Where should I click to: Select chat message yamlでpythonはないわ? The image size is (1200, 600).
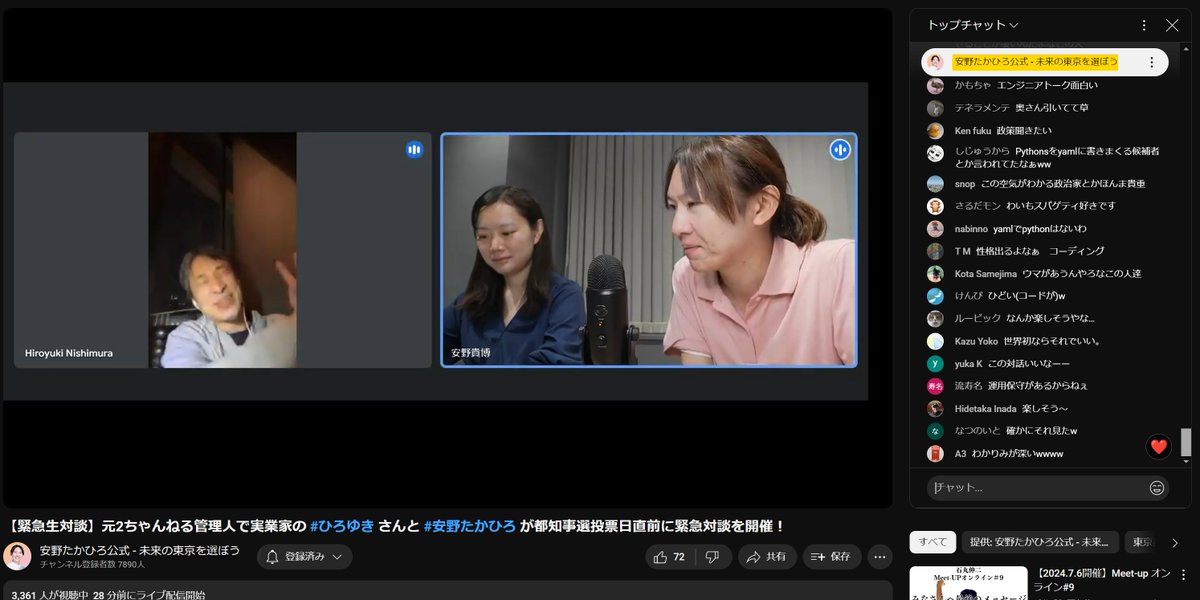(x=1040, y=229)
